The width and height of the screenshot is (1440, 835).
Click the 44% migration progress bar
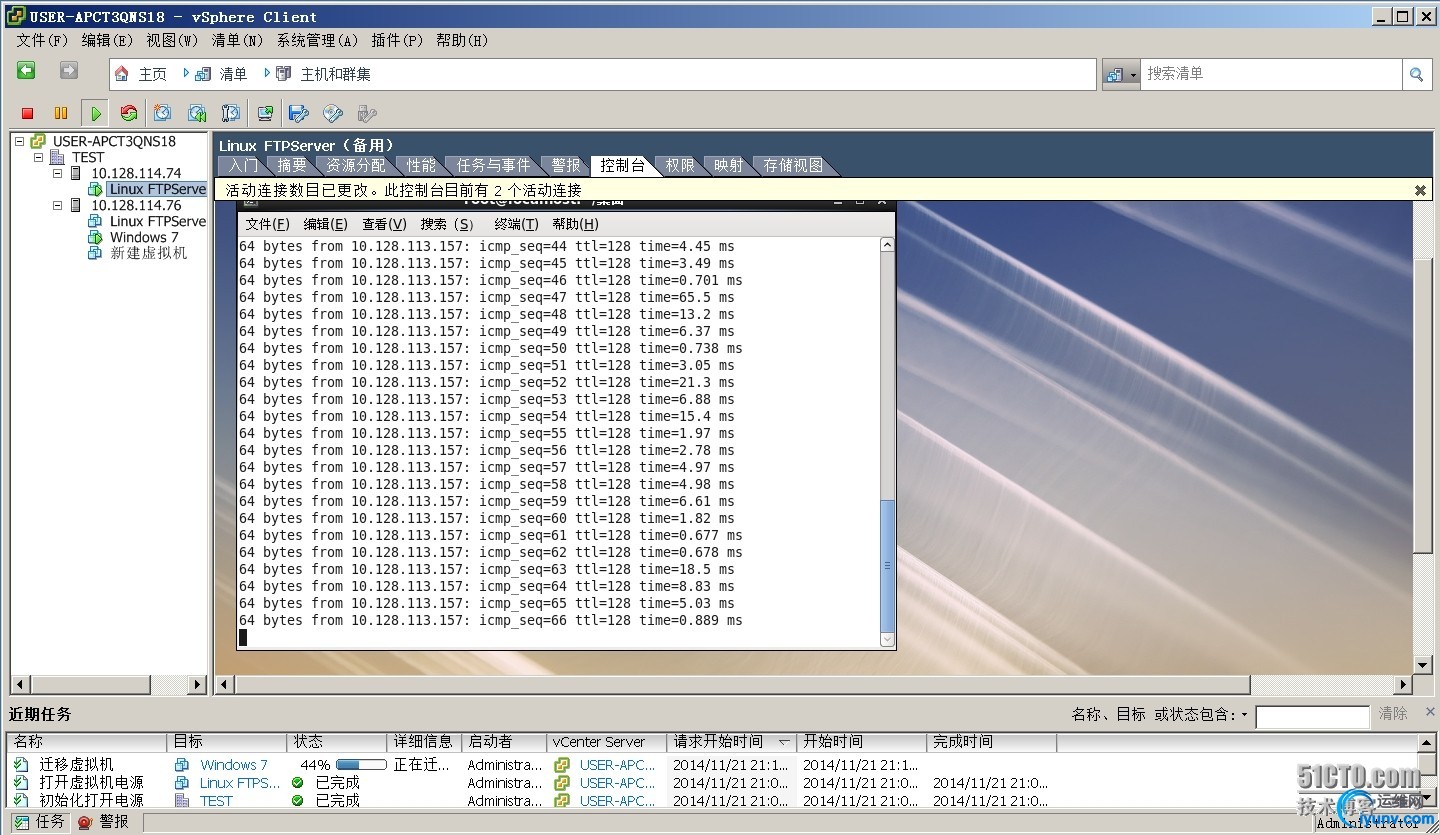362,765
